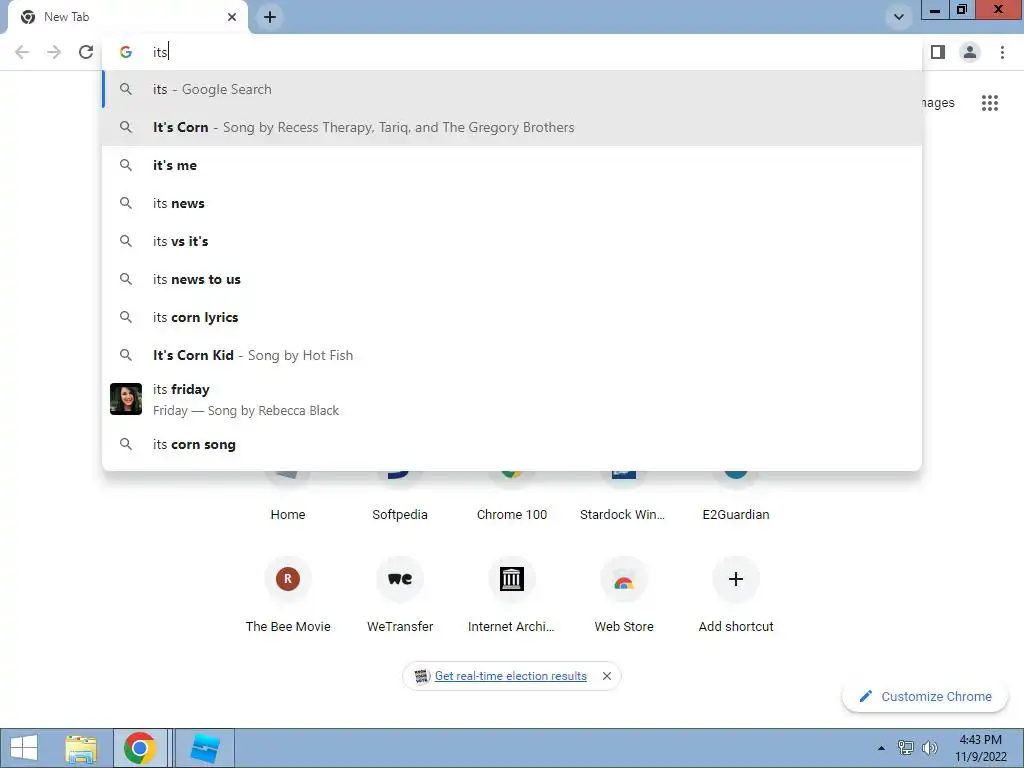Click the Google icon in the address bar
This screenshot has width=1024, height=768.
tap(126, 52)
